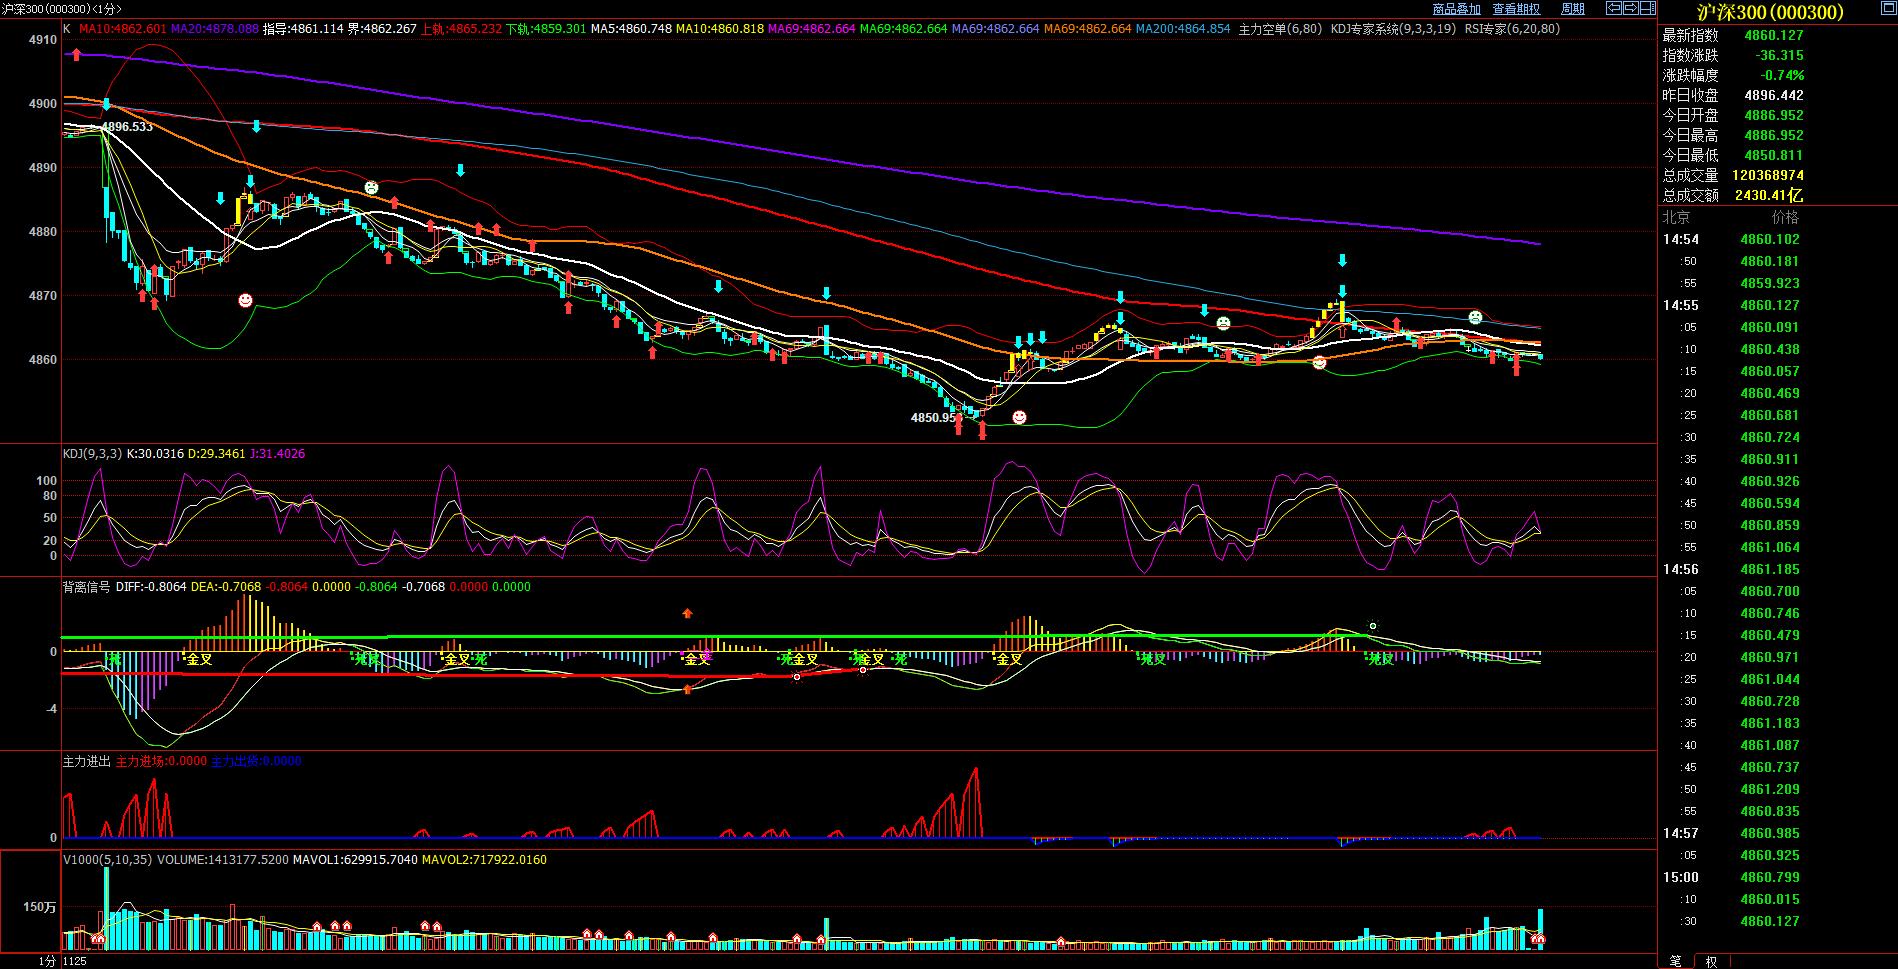Toggle the side panel layout icon
1898x969 pixels.
click(x=1650, y=9)
